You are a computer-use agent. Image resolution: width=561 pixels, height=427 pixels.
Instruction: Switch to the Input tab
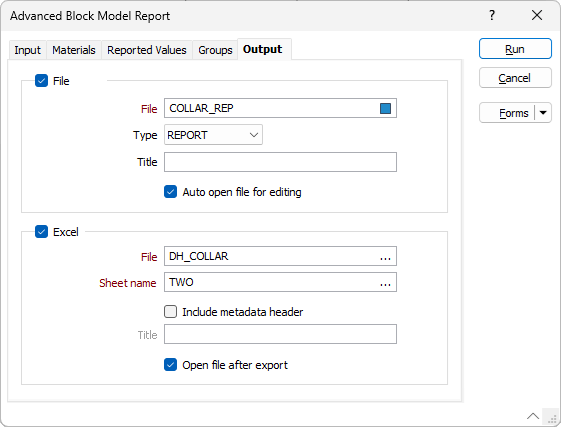click(x=28, y=50)
